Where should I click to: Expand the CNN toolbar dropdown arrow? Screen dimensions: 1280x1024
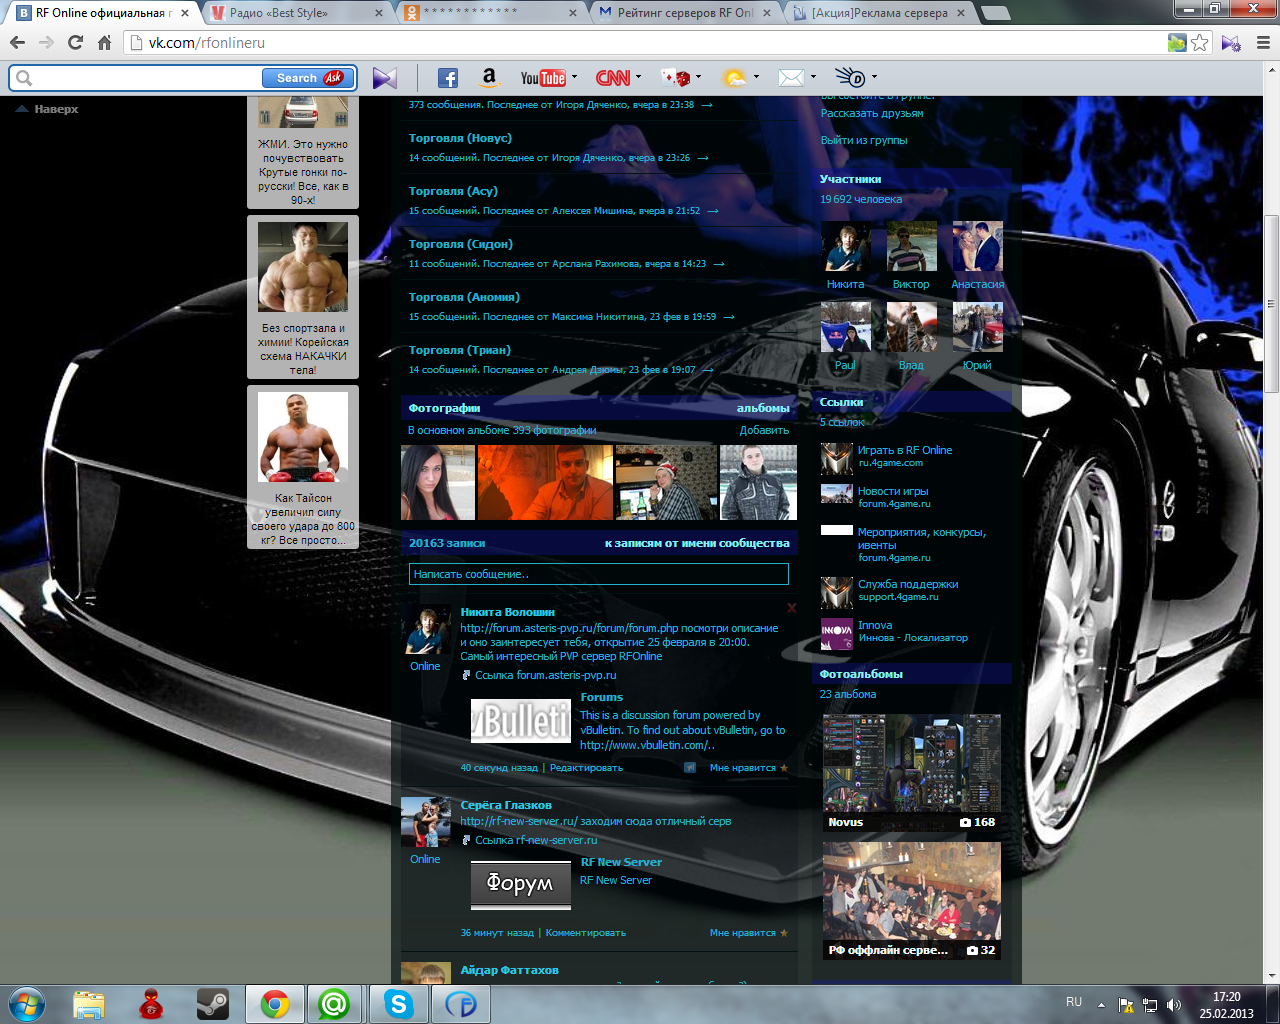(x=638, y=77)
